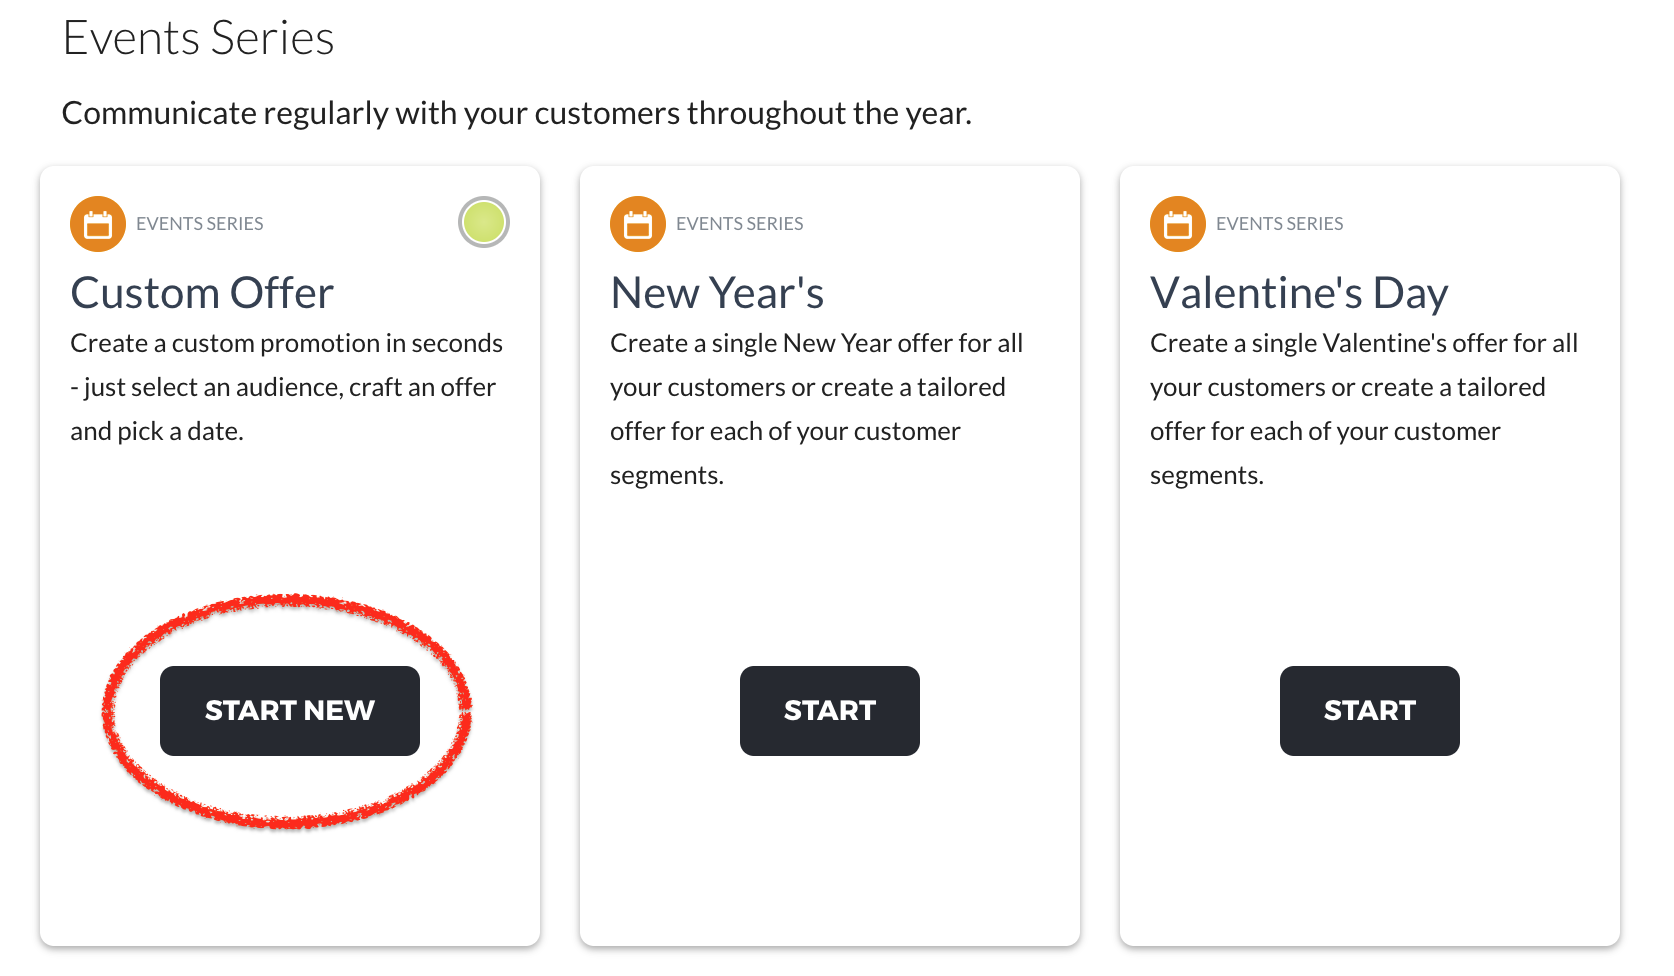
Task: Start the New Year's event series
Action: click(x=829, y=711)
